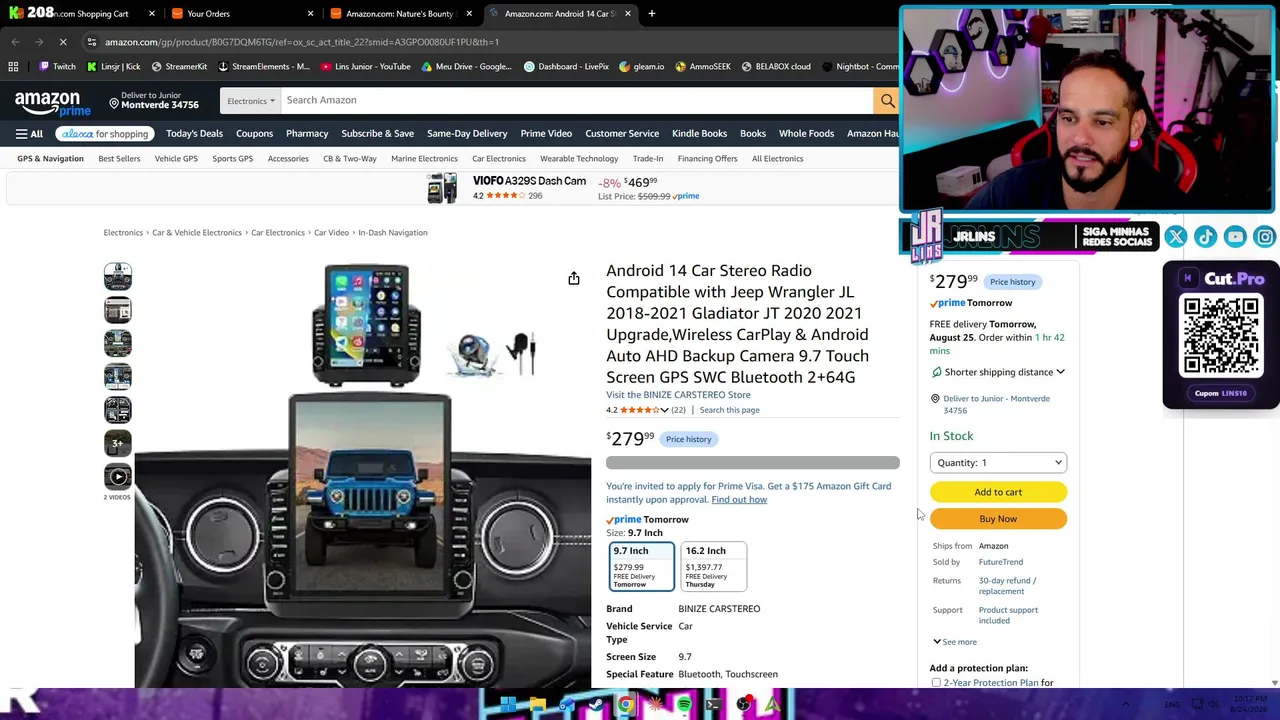Tick the 2-Year Protection Plan checkbox

(x=936, y=683)
